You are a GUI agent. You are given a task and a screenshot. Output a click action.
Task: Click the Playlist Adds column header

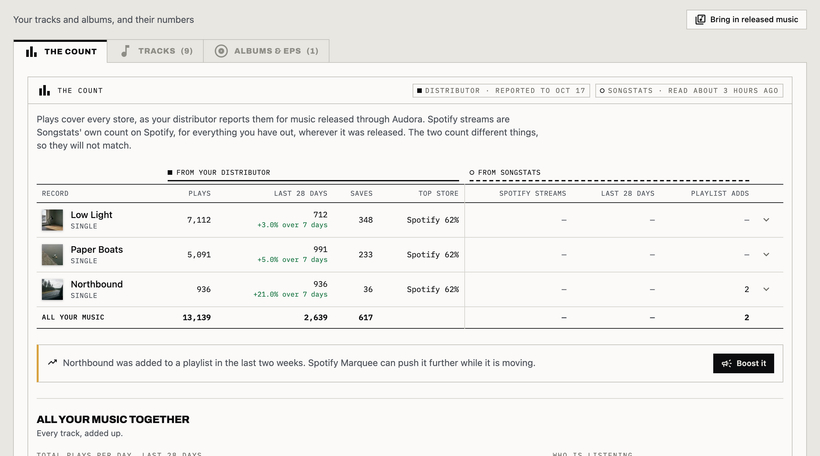720,193
